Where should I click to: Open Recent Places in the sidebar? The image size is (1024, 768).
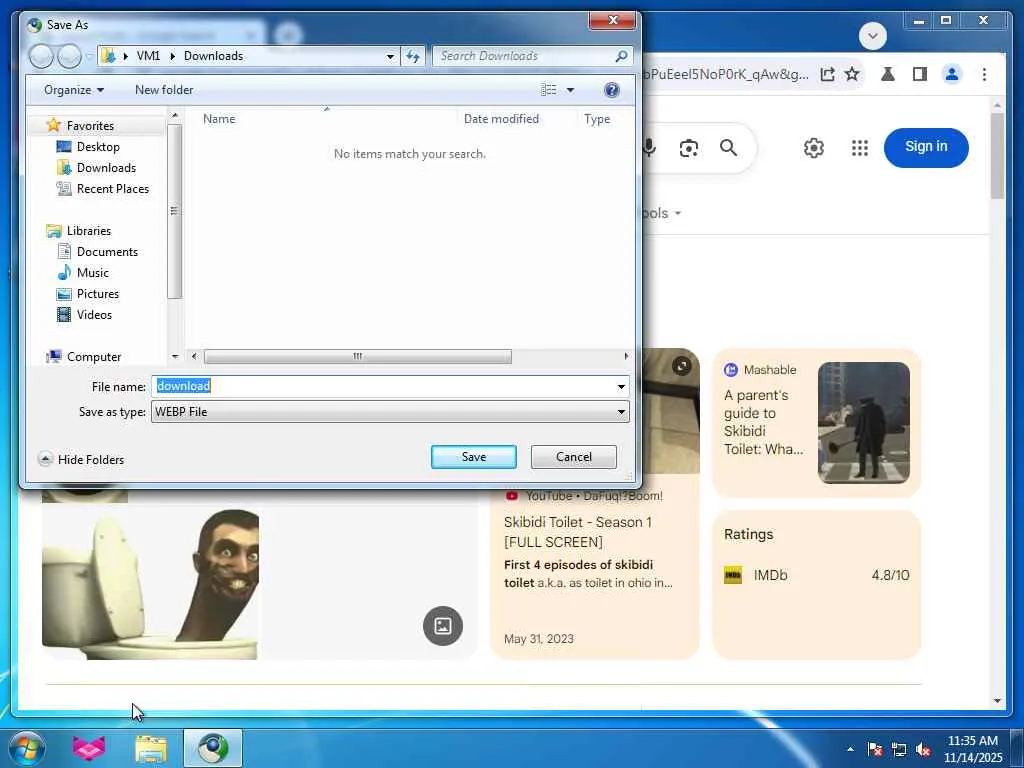click(112, 189)
